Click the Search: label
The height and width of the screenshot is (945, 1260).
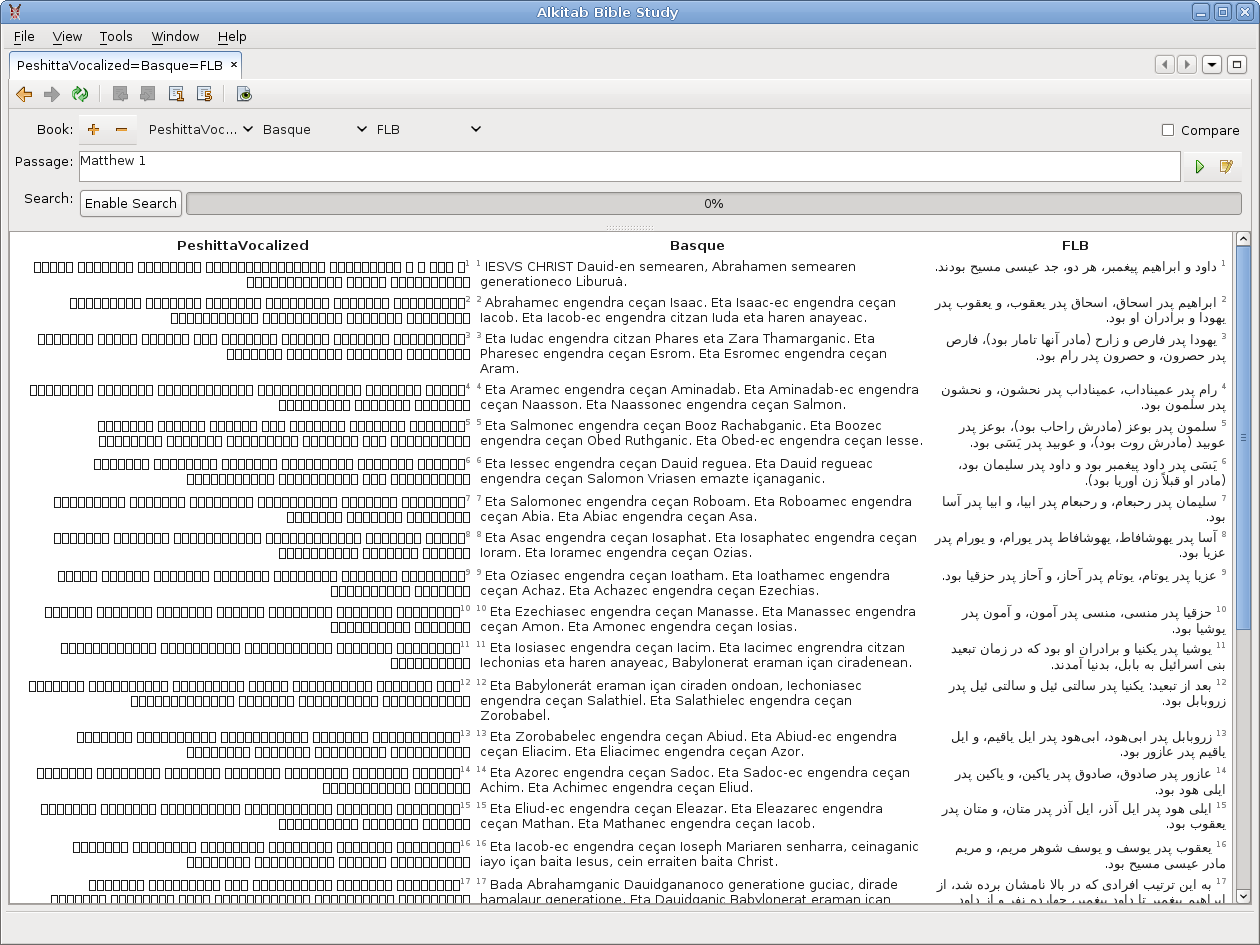tap(49, 198)
